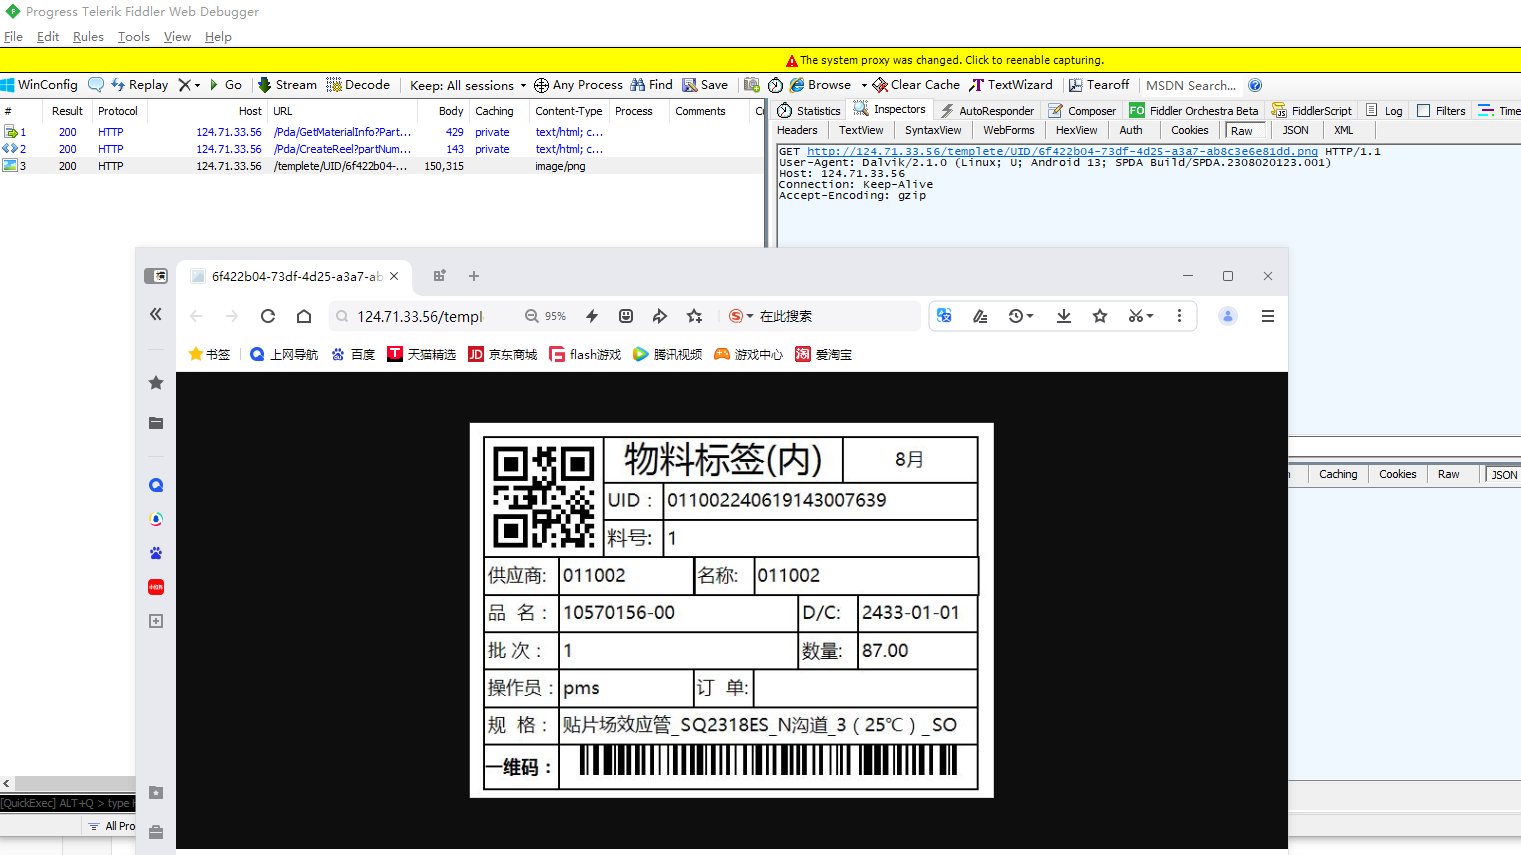This screenshot has height=855, width=1521.
Task: Click the Clear Cache icon
Action: pos(915,85)
